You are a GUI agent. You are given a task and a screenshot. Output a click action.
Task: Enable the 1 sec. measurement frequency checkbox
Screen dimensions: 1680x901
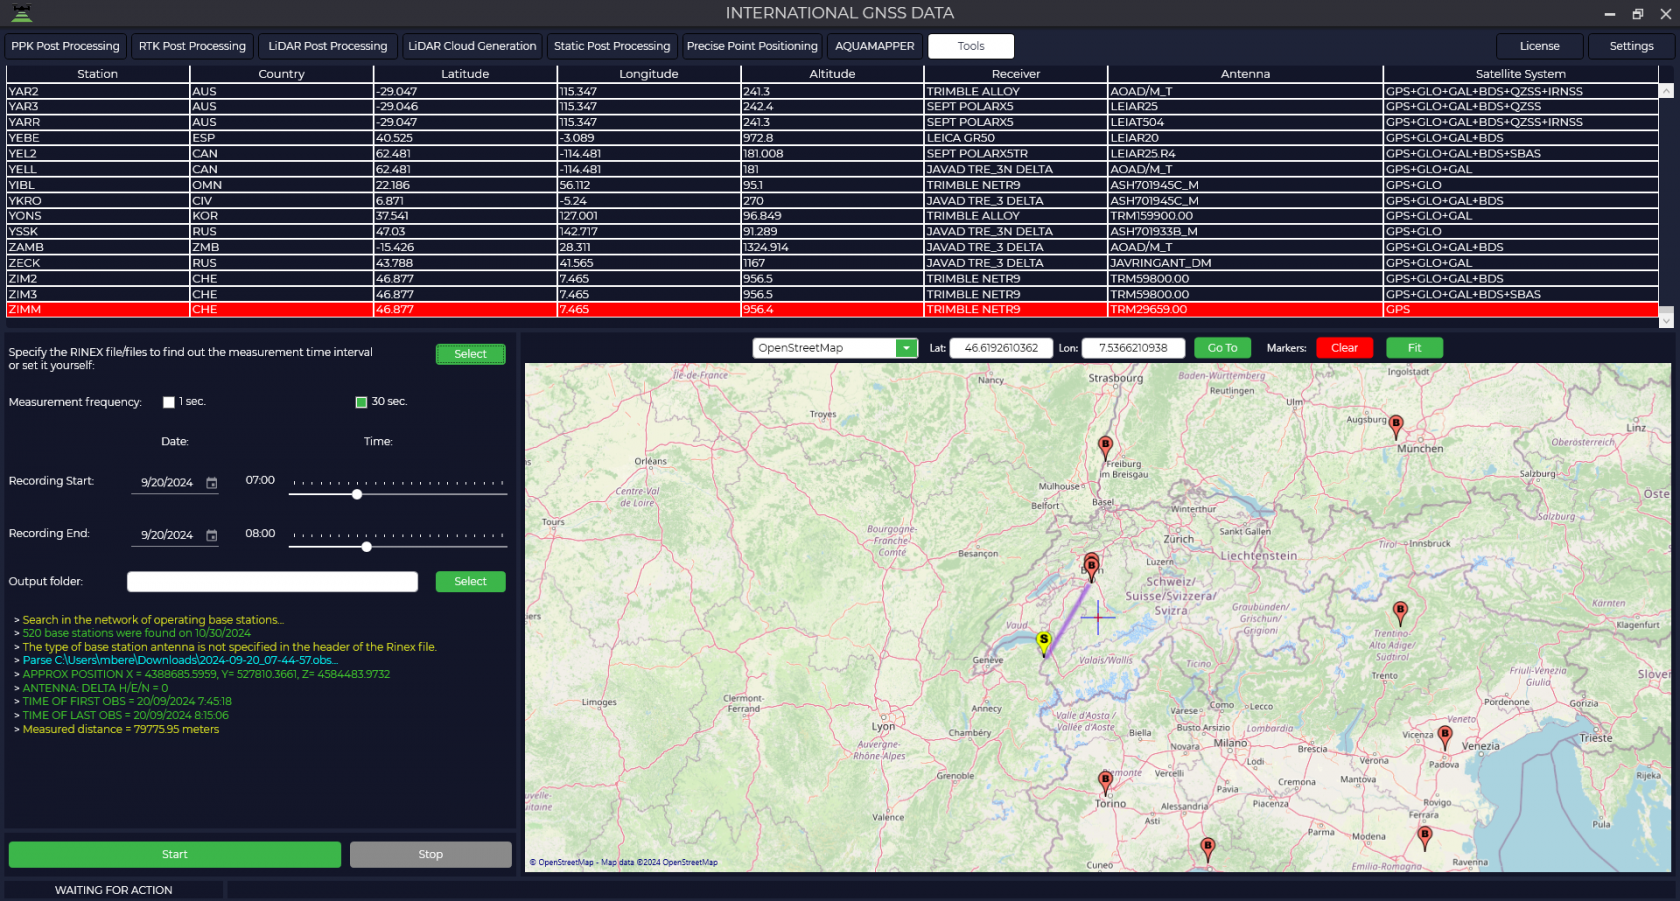[x=169, y=402]
